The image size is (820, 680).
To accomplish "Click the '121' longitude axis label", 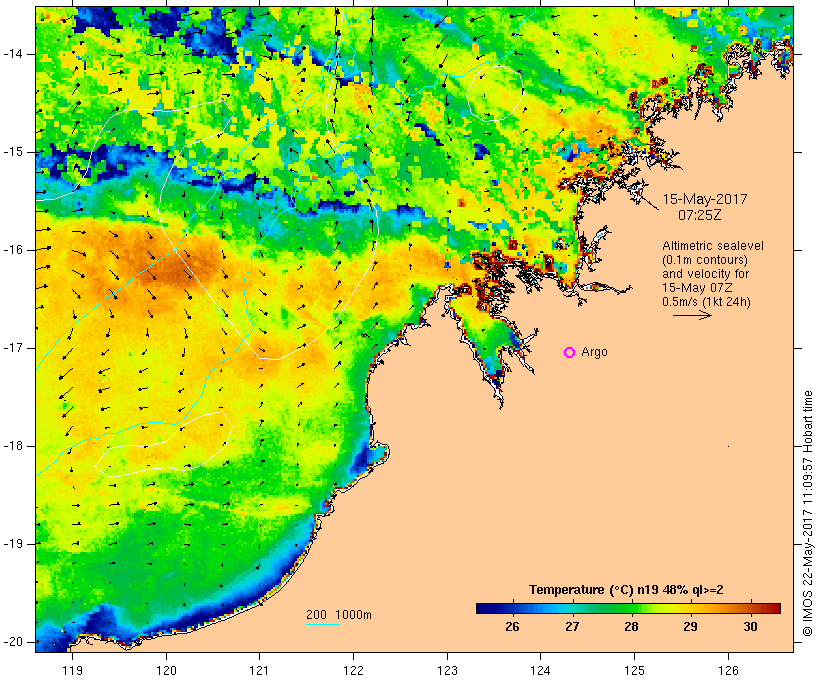I will [259, 670].
